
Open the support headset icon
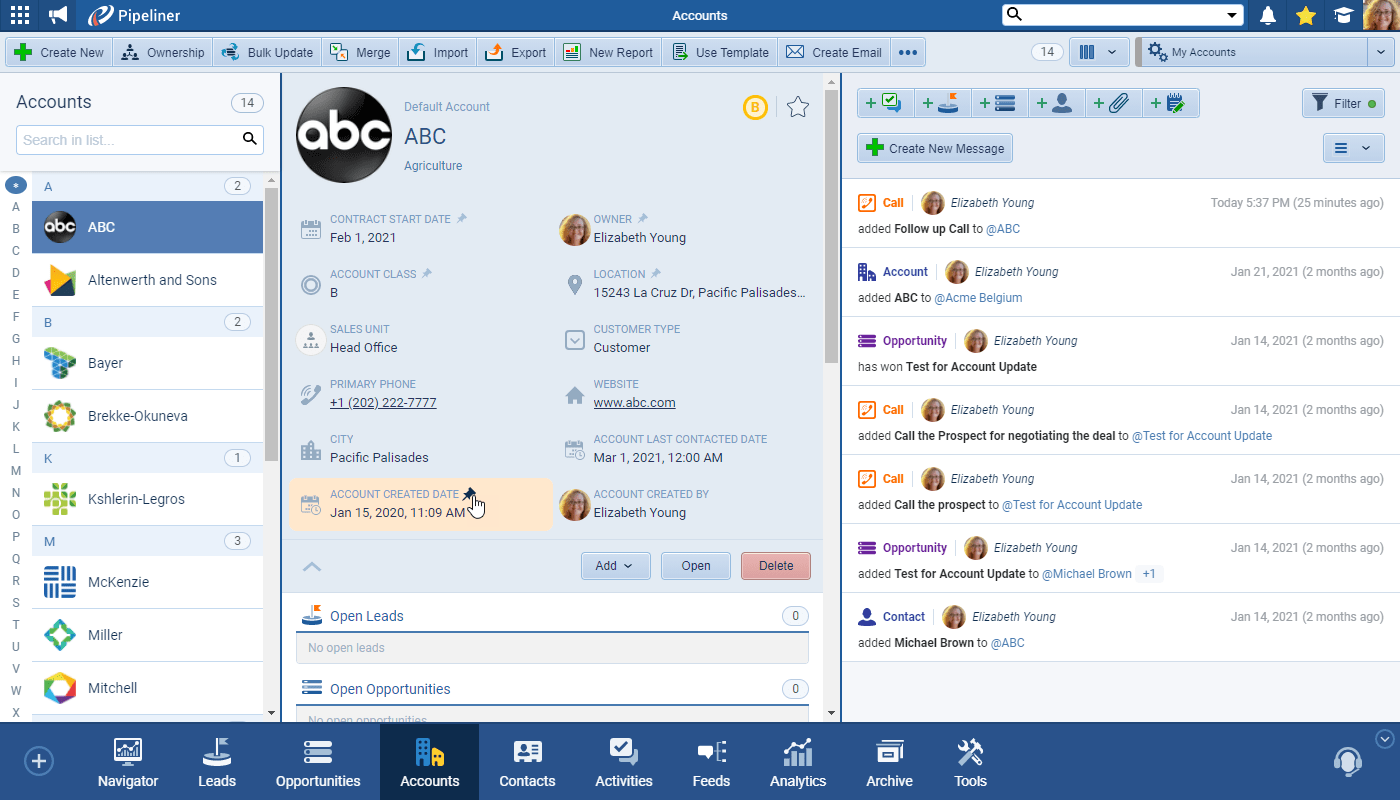1347,762
